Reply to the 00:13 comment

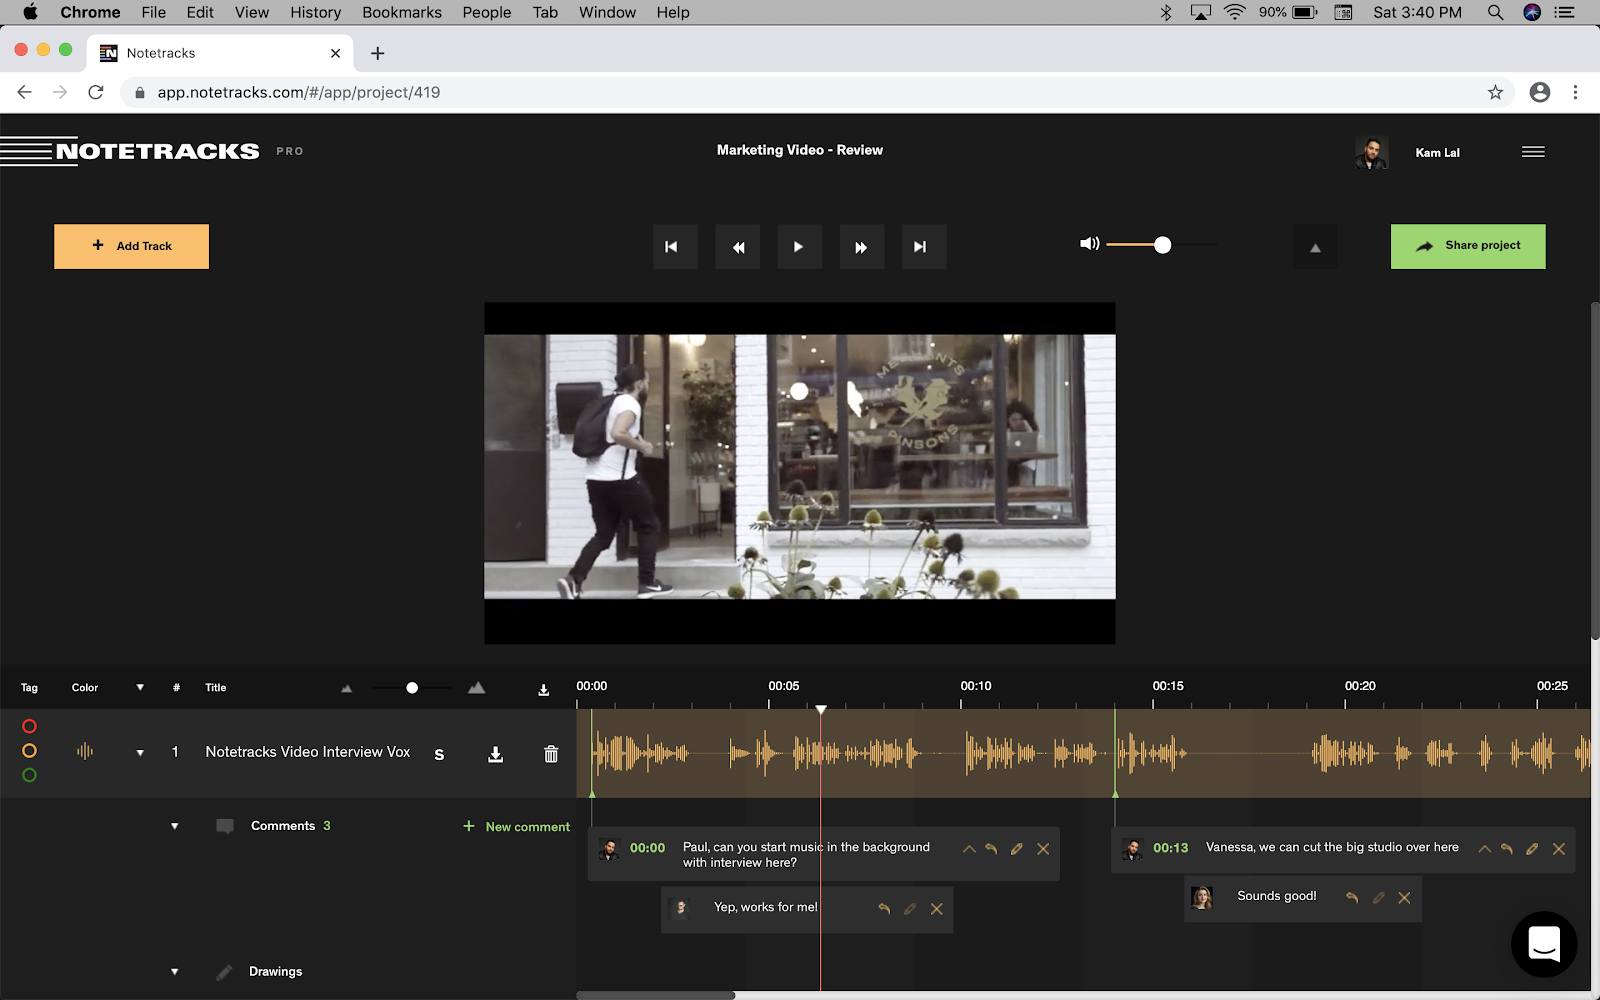click(x=1507, y=849)
